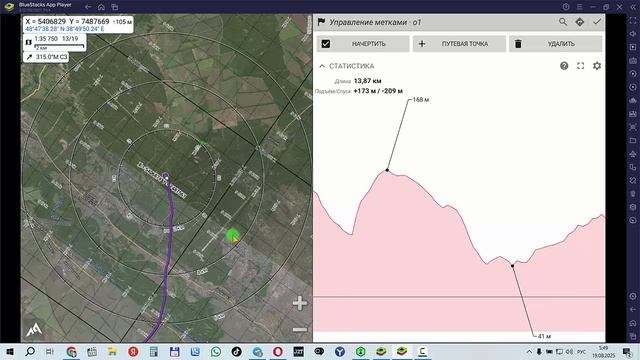640x360 pixels.
Task: Zoom in the map with plus button
Action: [300, 303]
